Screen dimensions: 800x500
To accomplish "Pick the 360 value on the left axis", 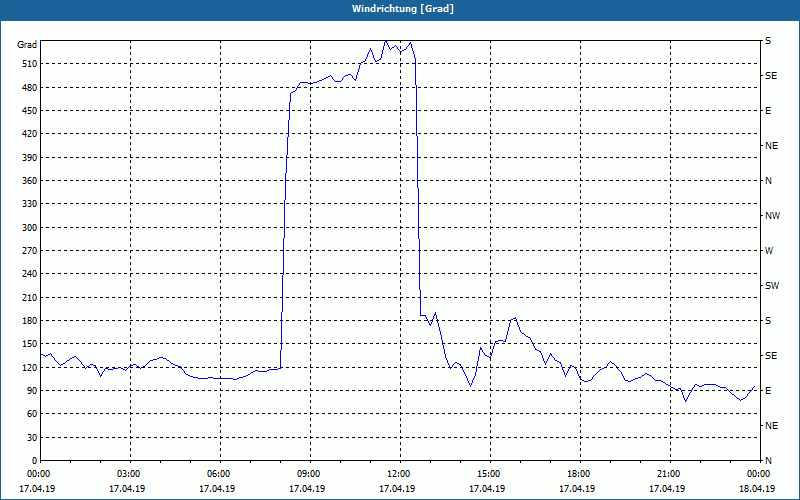I will 29,181.
